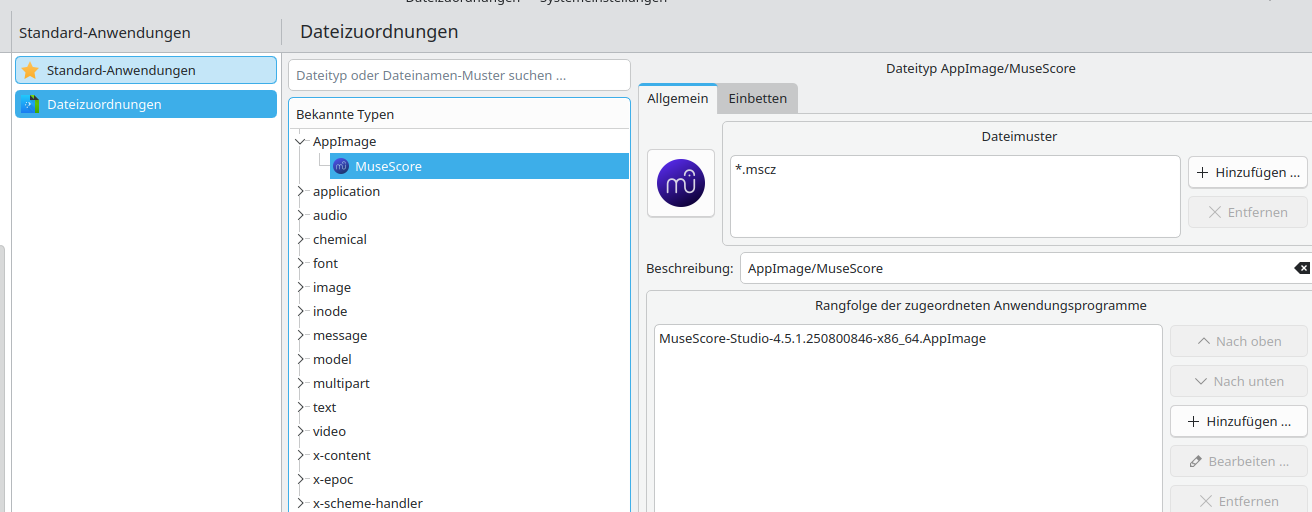Expand the image type group
Viewport: 1312px width, 512px height.
[300, 287]
